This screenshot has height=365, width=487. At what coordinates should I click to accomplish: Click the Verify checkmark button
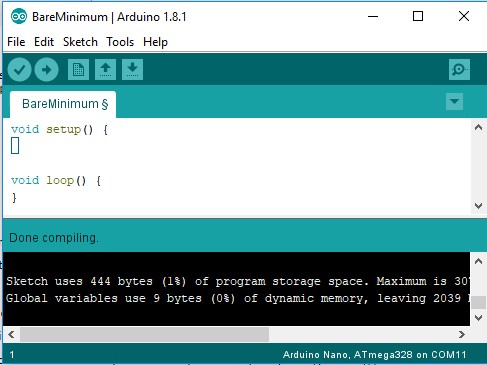[x=19, y=69]
